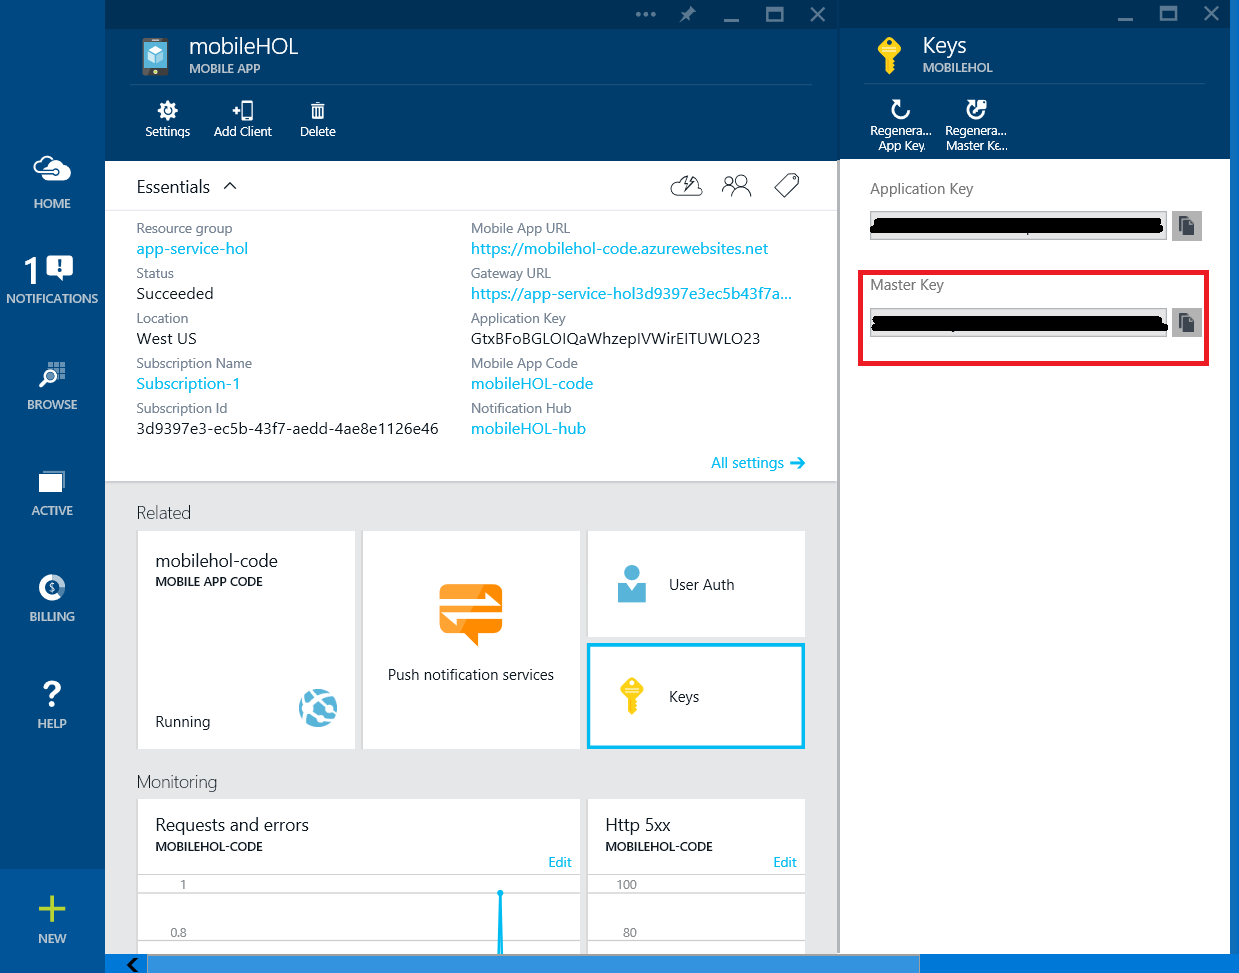Screen dimensions: 1239x973
Task: Click the Master Key input field
Action: pyautogui.click(x=1018, y=322)
